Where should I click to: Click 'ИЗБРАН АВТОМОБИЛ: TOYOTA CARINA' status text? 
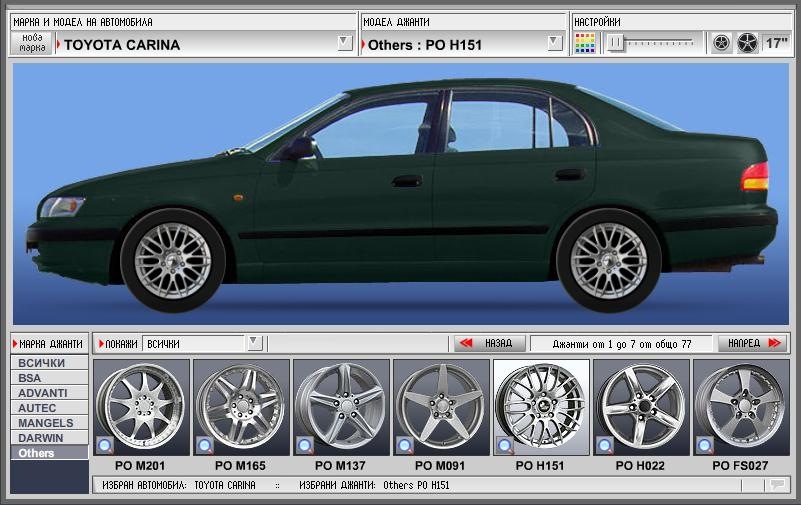pyautogui.click(x=178, y=485)
